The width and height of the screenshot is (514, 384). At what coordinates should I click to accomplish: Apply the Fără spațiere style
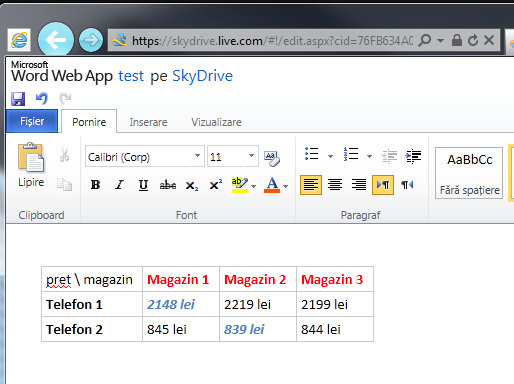(469, 173)
